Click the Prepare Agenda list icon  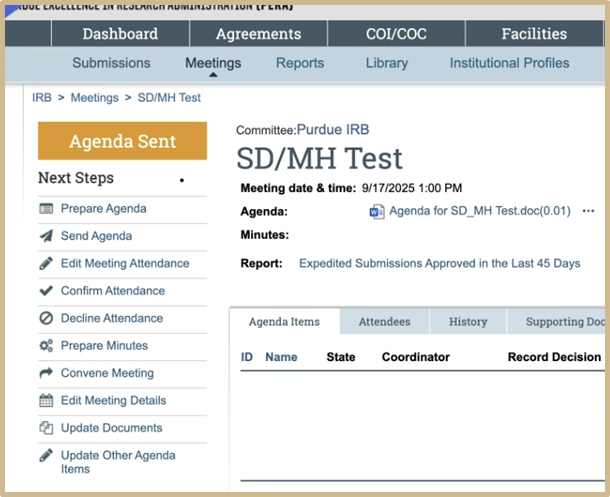coord(46,209)
